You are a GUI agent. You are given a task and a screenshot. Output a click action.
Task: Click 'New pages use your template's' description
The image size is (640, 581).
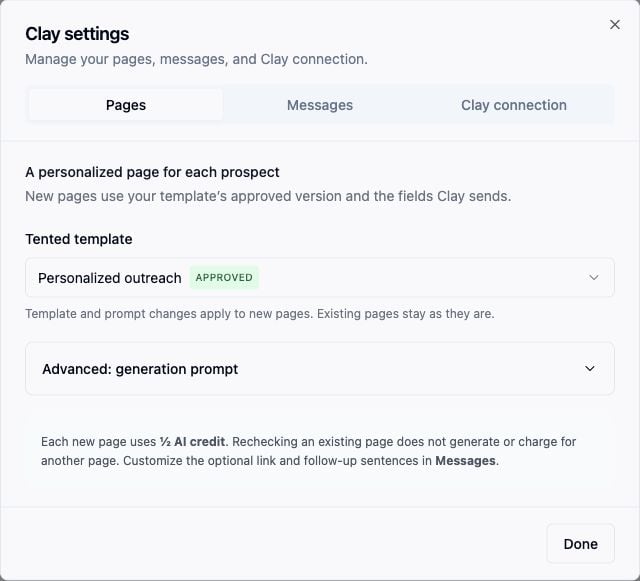268,196
